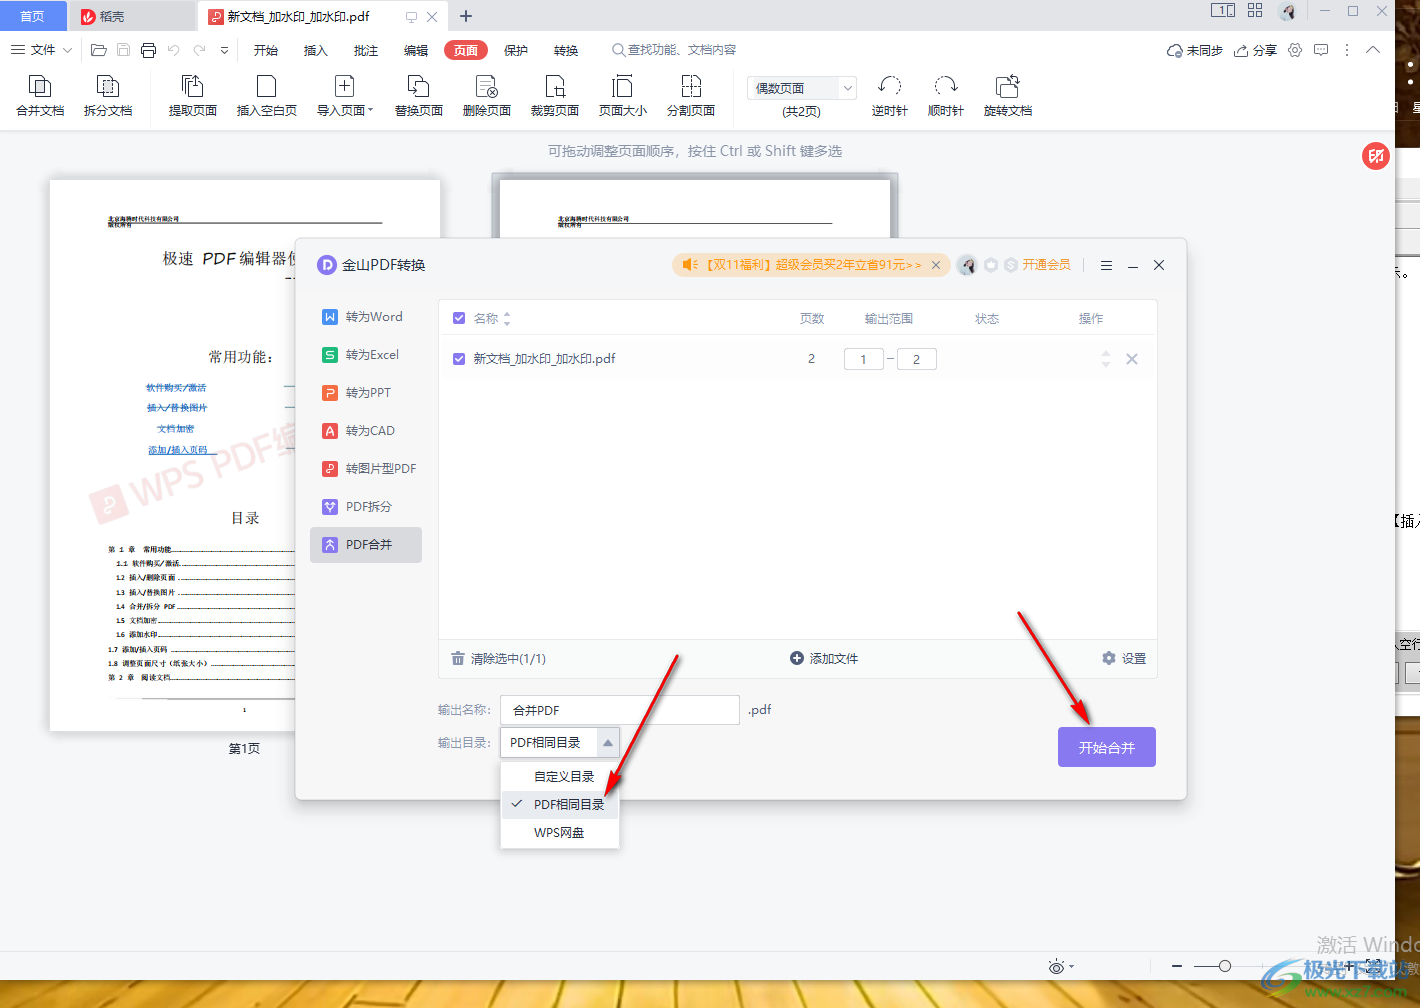Remove 新文档_加水印_加水印.pdf with X icon
The width and height of the screenshot is (1420, 1008).
[x=1132, y=359]
